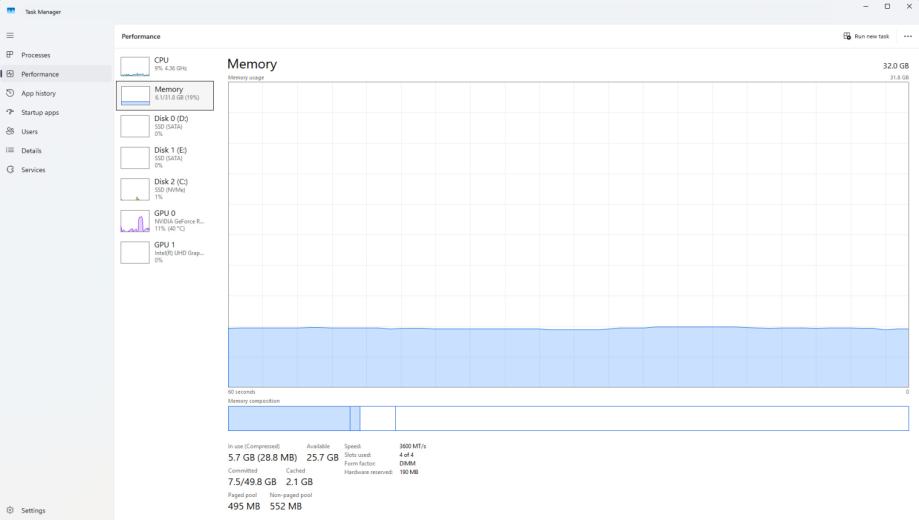Click the '60 seconds' graph label

(x=241, y=392)
